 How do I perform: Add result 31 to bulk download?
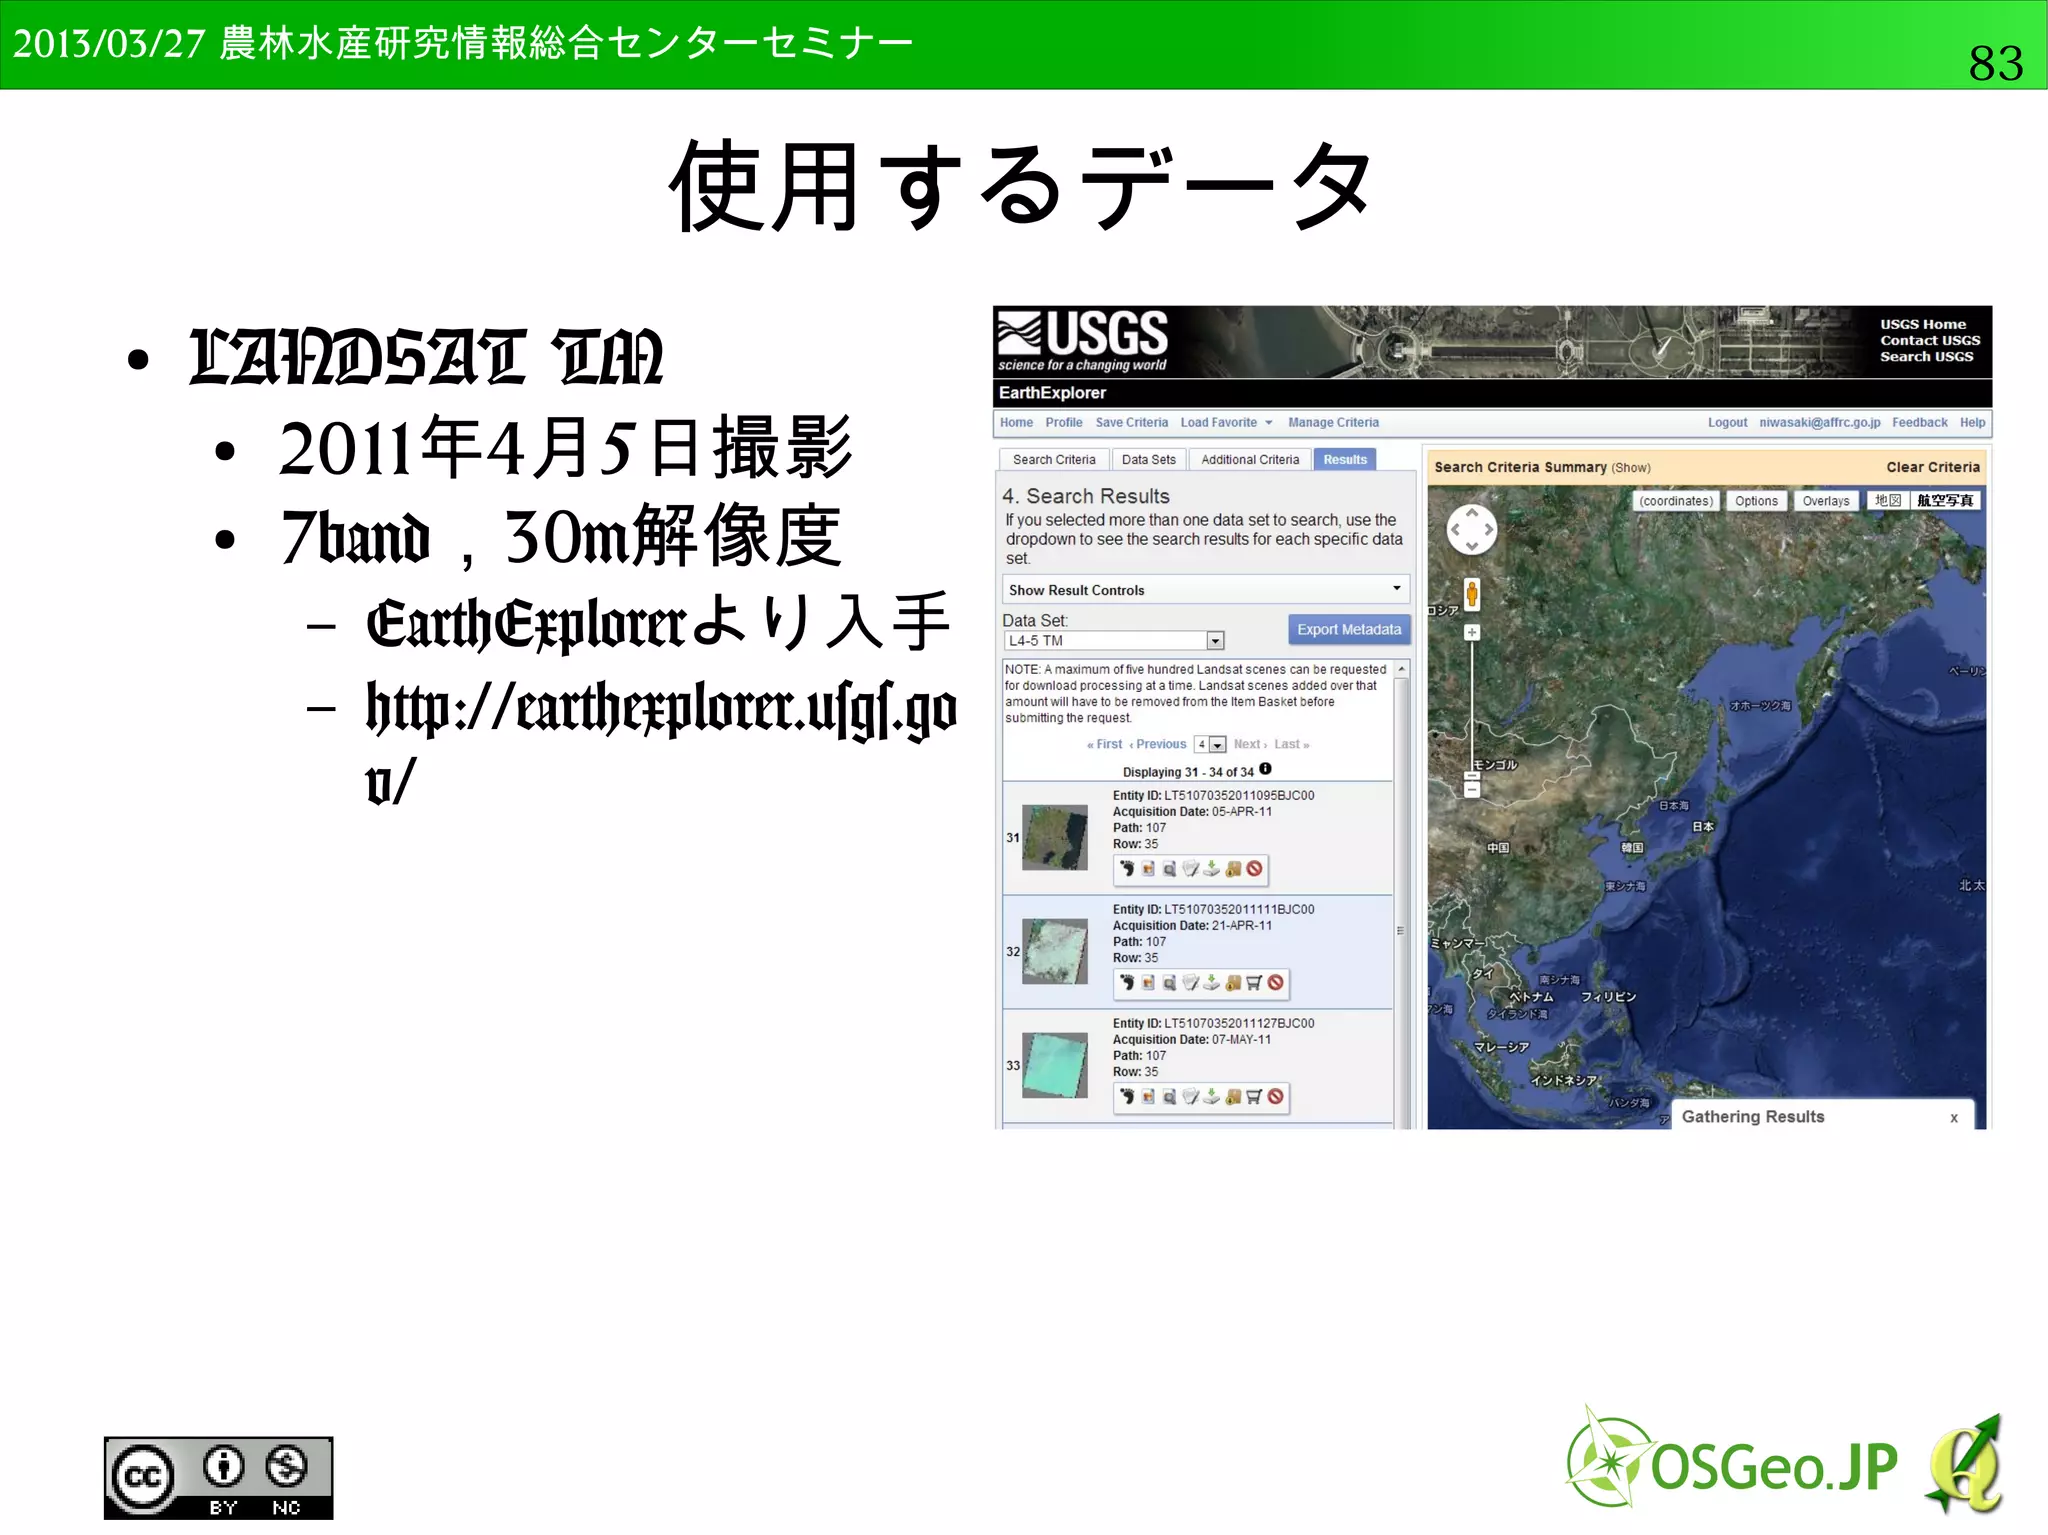(1233, 869)
